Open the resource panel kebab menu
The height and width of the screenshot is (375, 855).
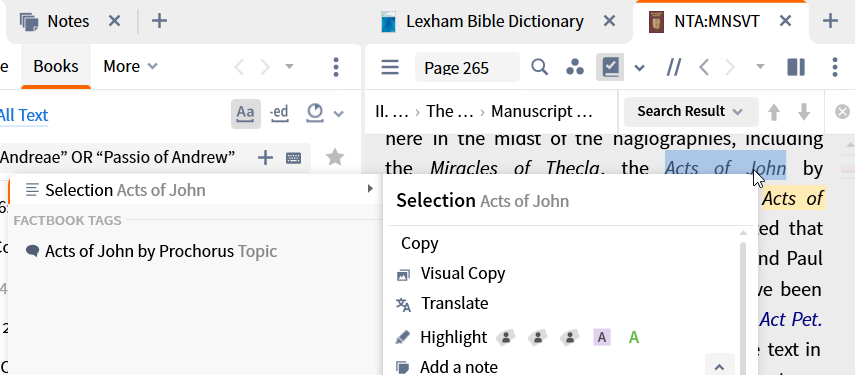(835, 67)
